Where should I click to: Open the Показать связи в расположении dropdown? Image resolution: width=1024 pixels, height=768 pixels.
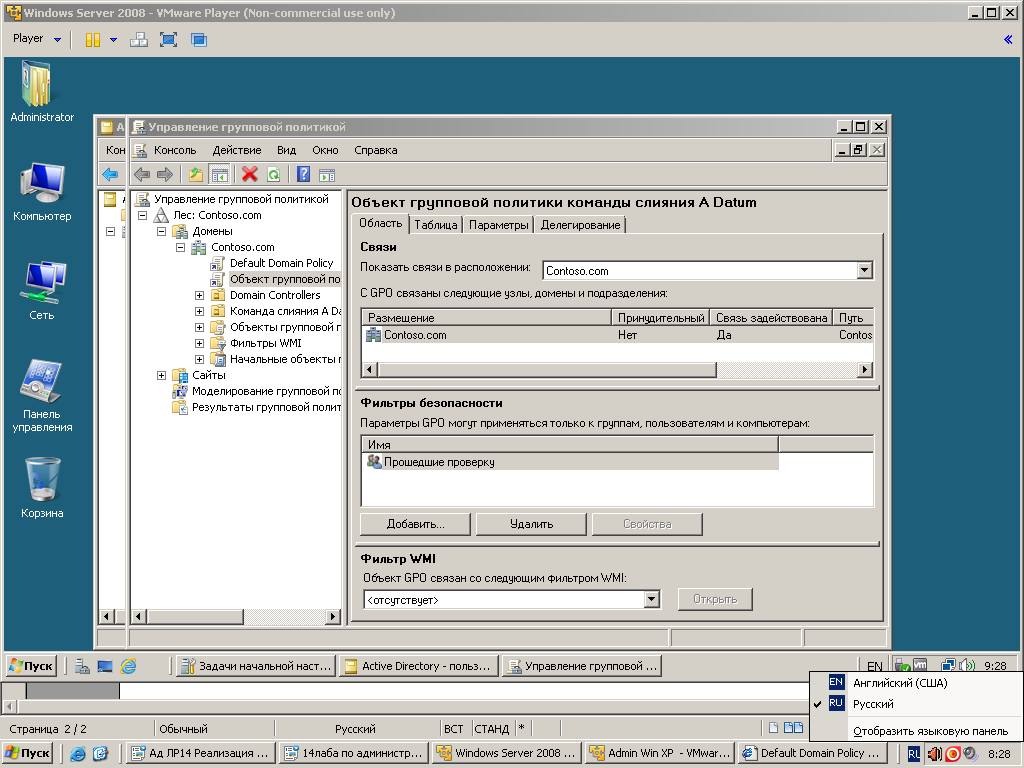pyautogui.click(x=865, y=270)
